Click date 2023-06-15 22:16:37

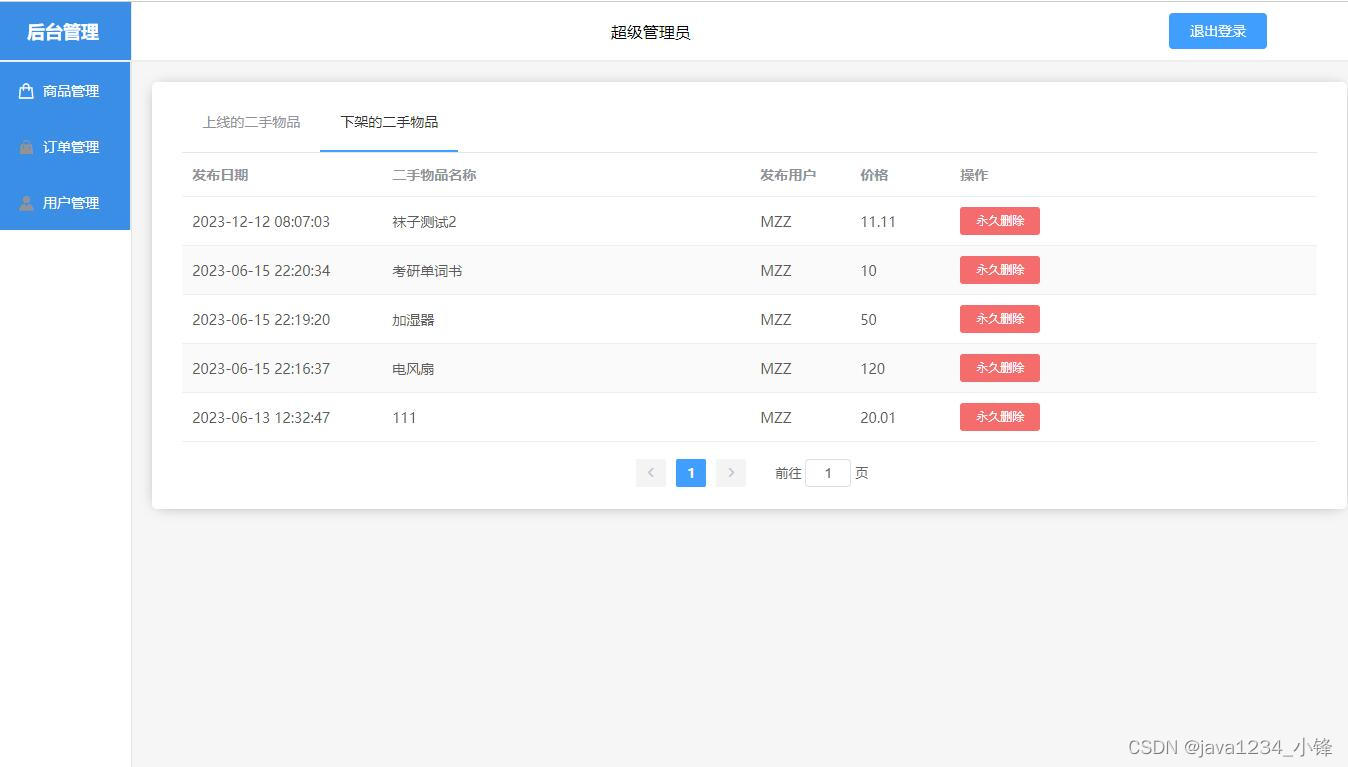click(x=261, y=369)
